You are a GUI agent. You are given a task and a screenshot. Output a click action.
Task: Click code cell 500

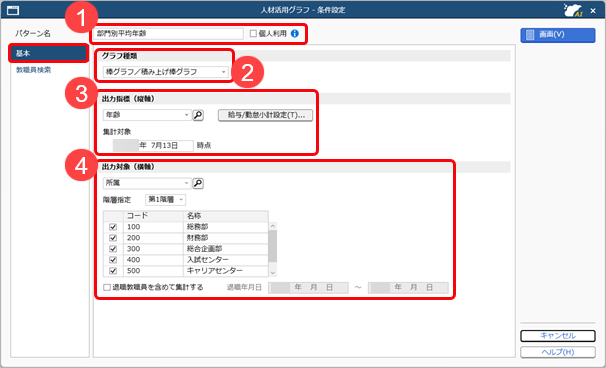point(153,271)
